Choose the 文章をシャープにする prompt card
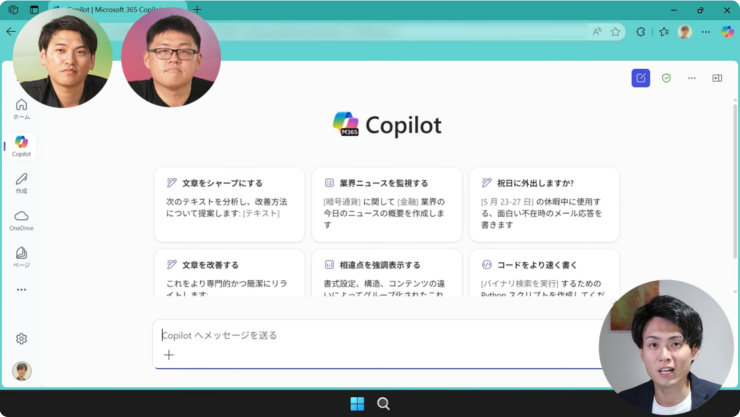Viewport: 740px width, 417px height. [229, 205]
